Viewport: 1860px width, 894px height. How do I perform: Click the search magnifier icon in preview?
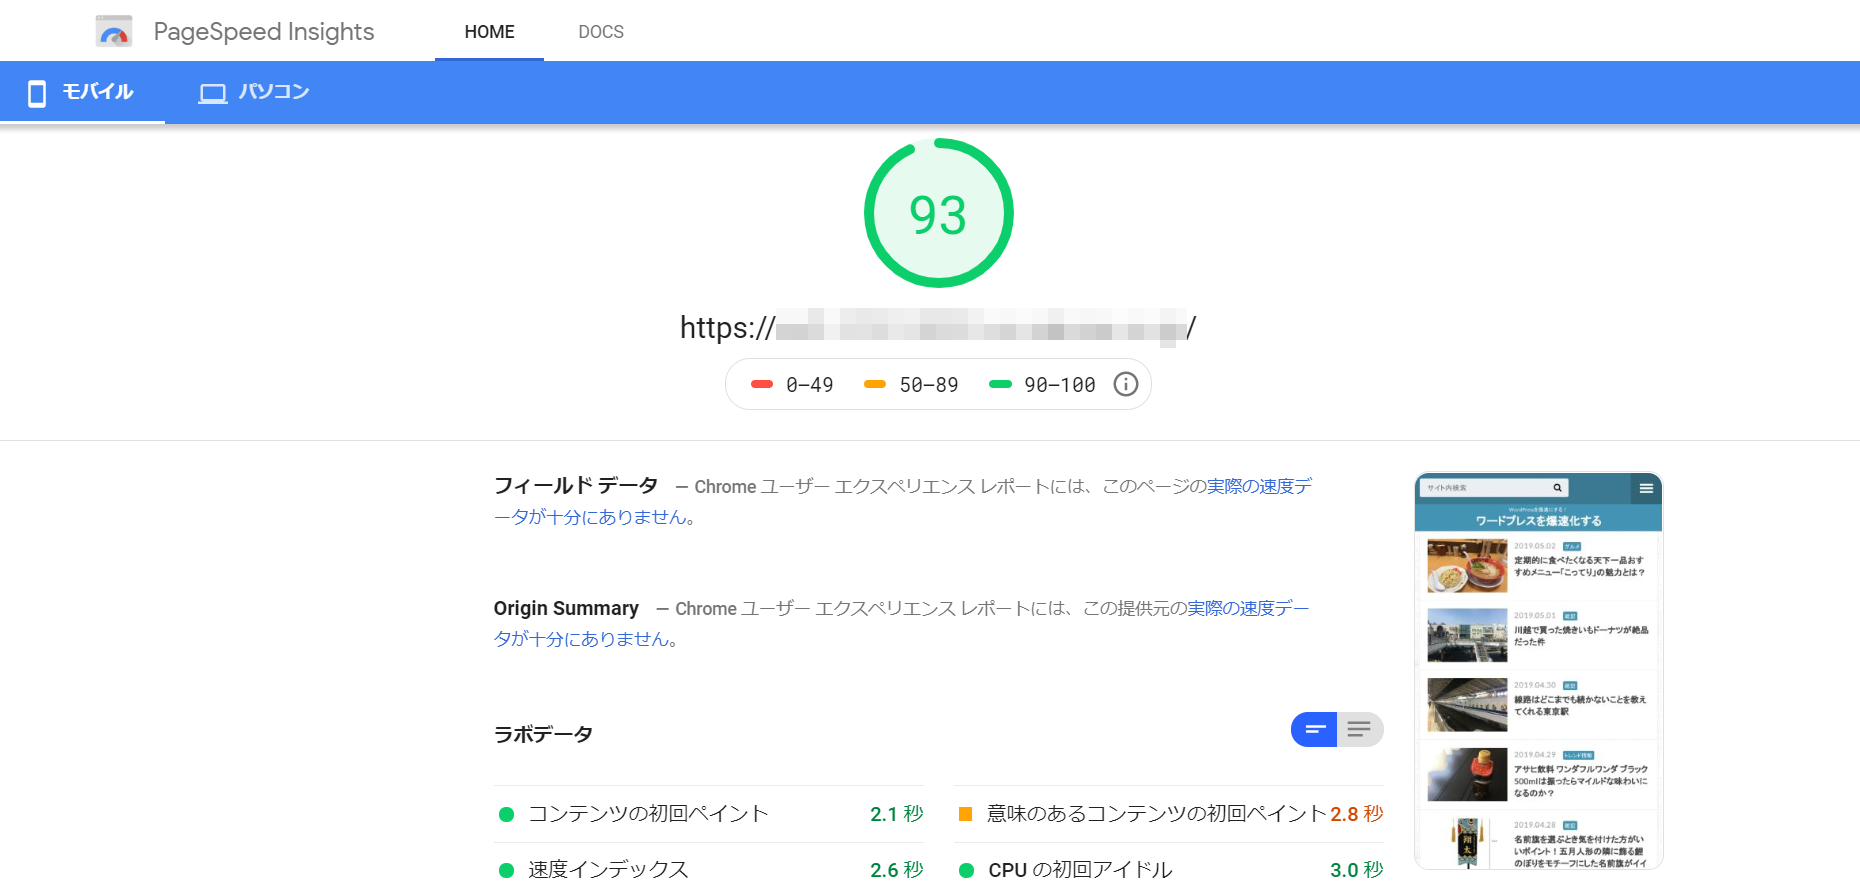(1557, 488)
